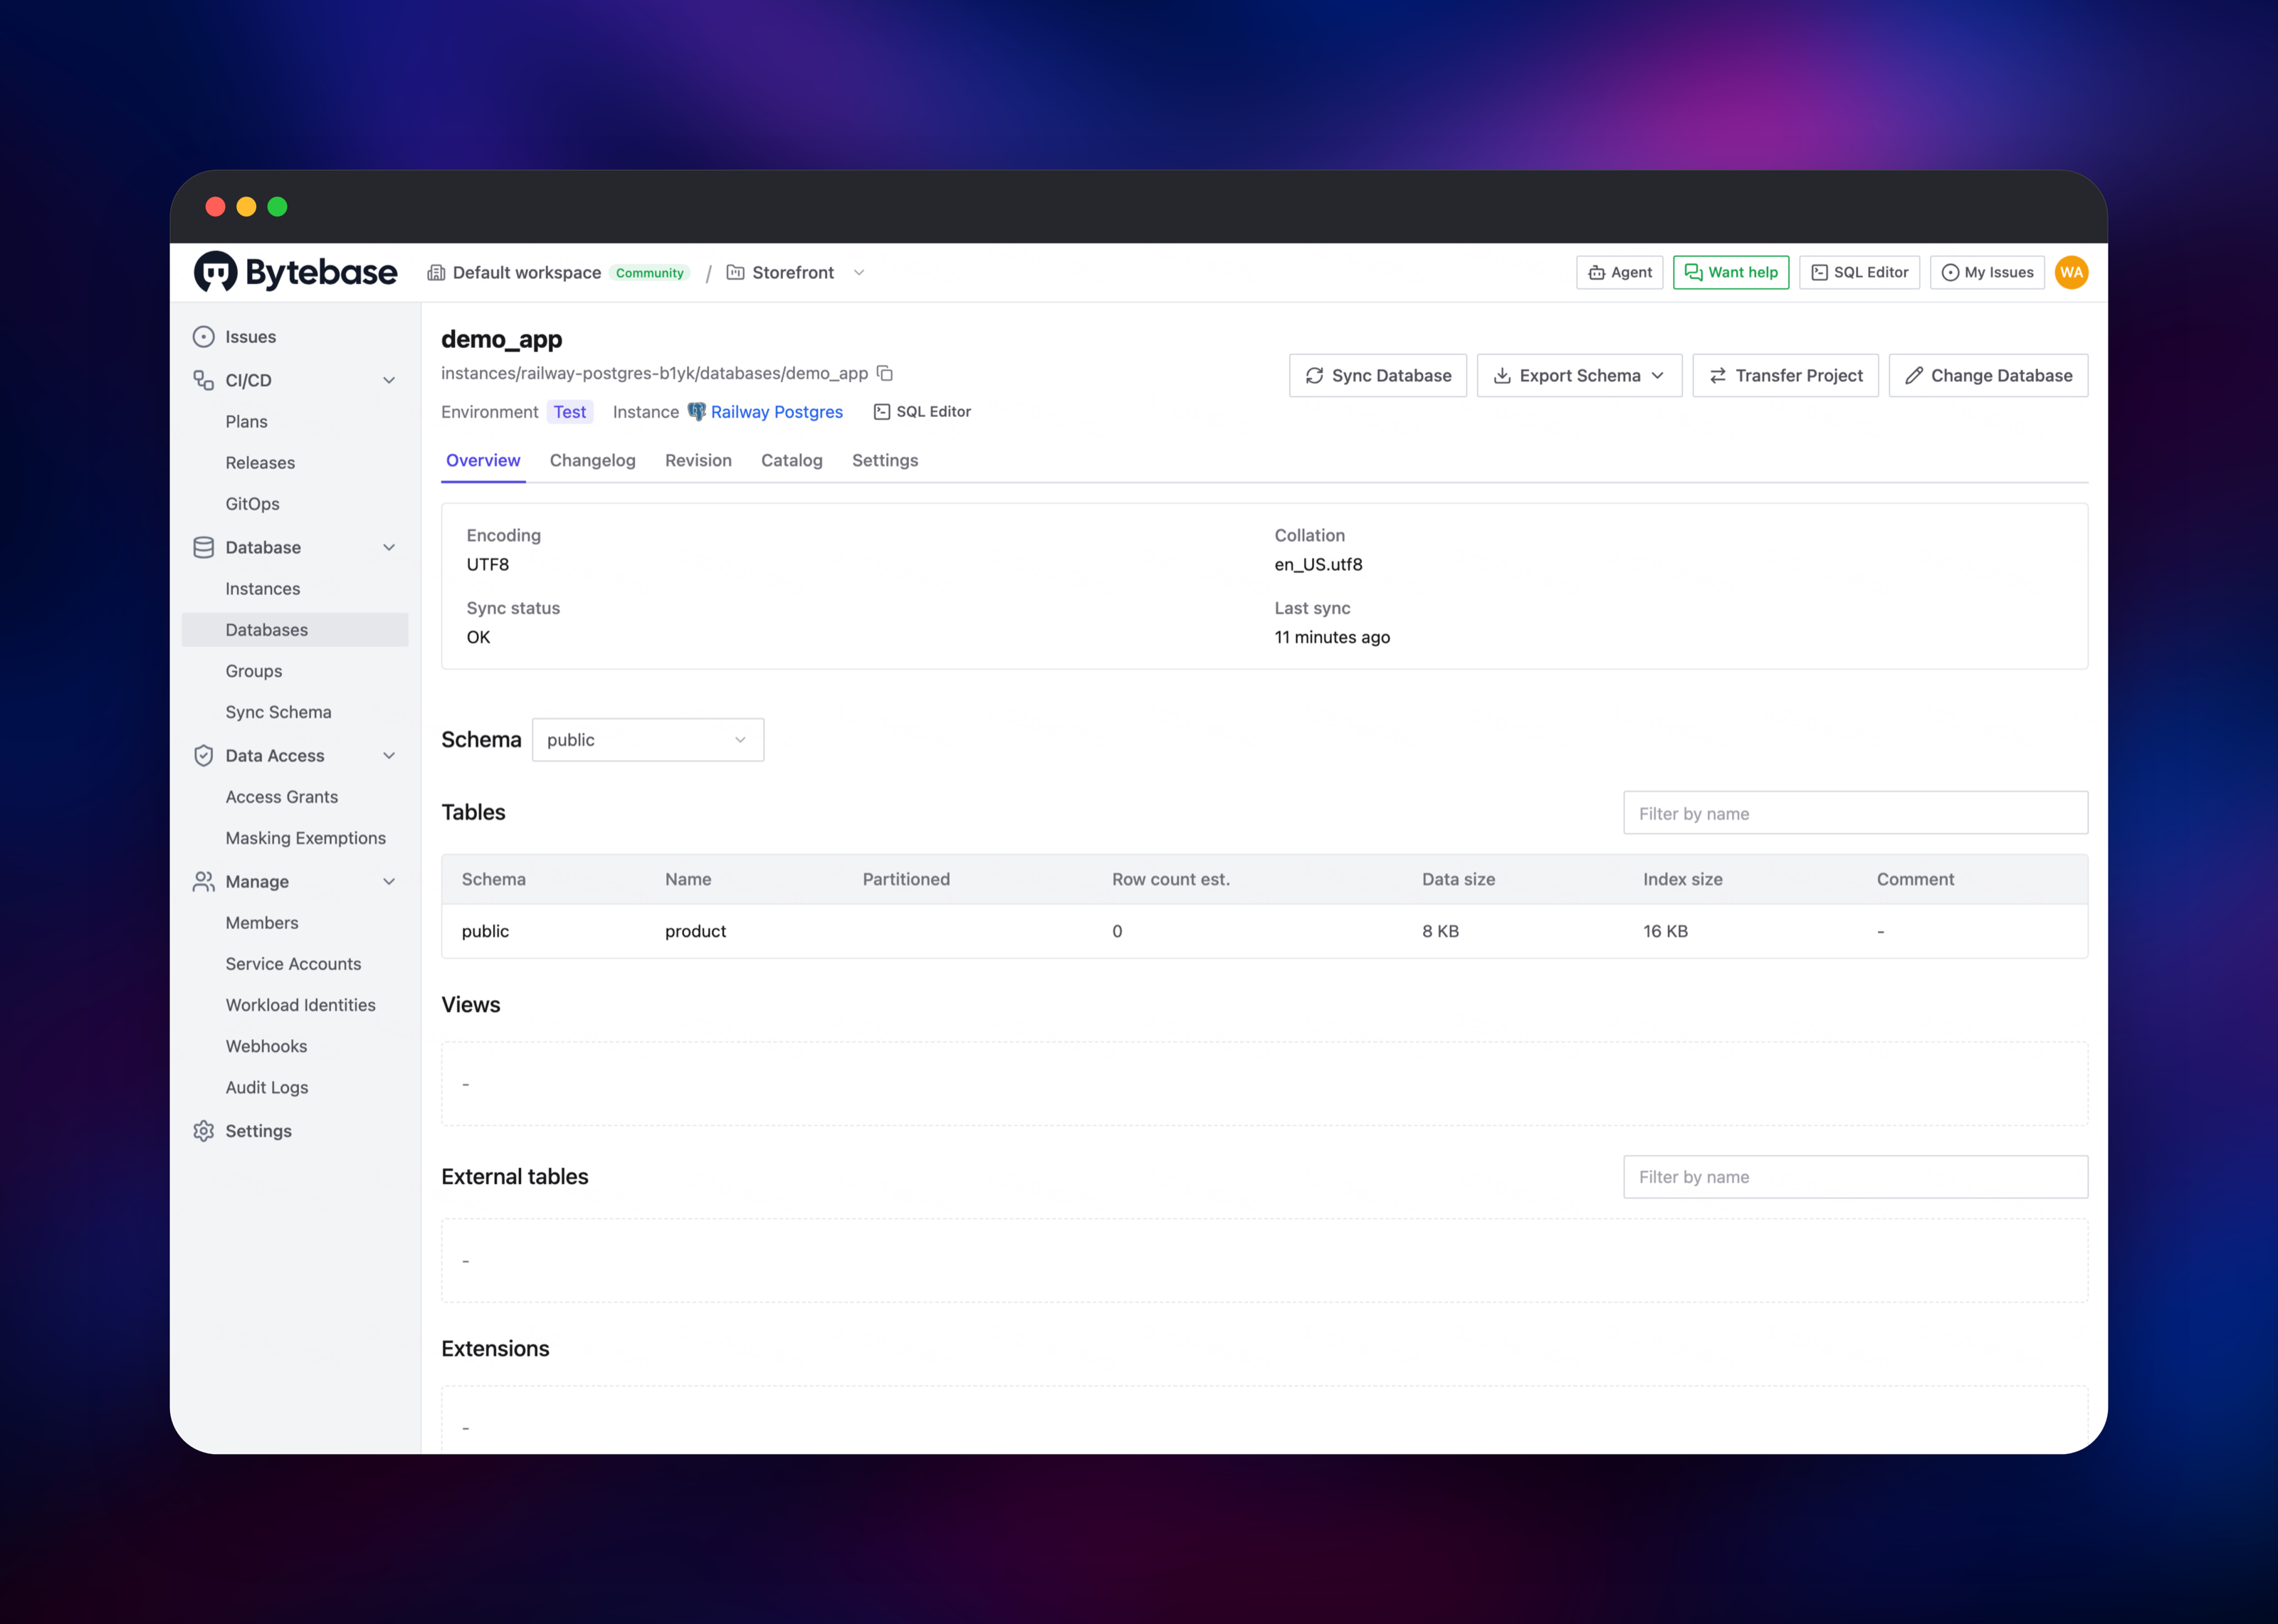The image size is (2278, 1624).
Task: Copy the database resource path icon
Action: [x=885, y=373]
